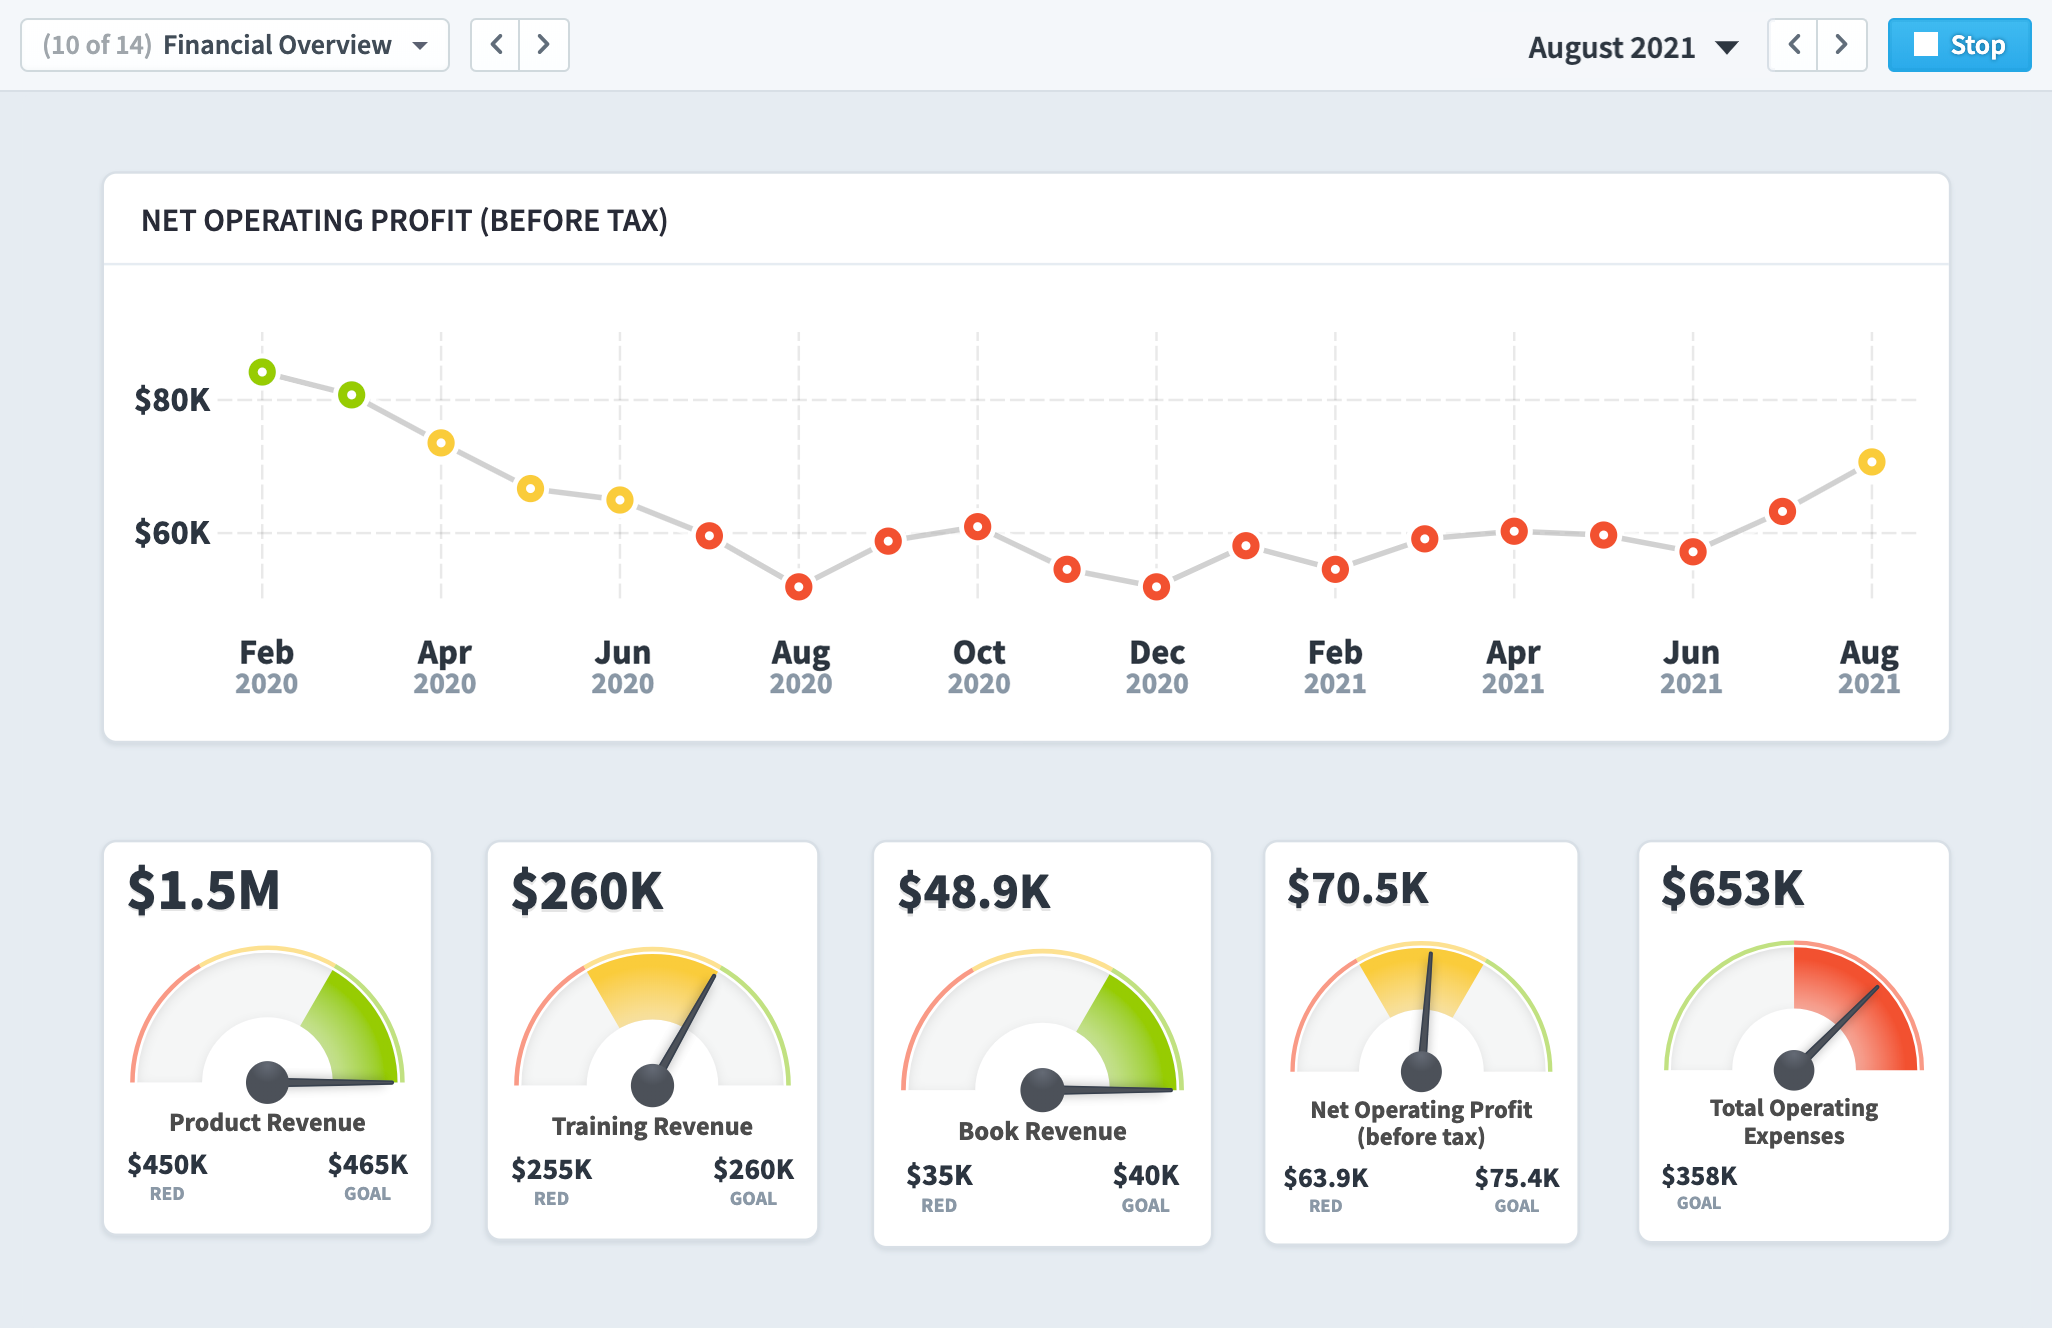
Task: Open the Training Revenue gauge card
Action: coord(652,1040)
